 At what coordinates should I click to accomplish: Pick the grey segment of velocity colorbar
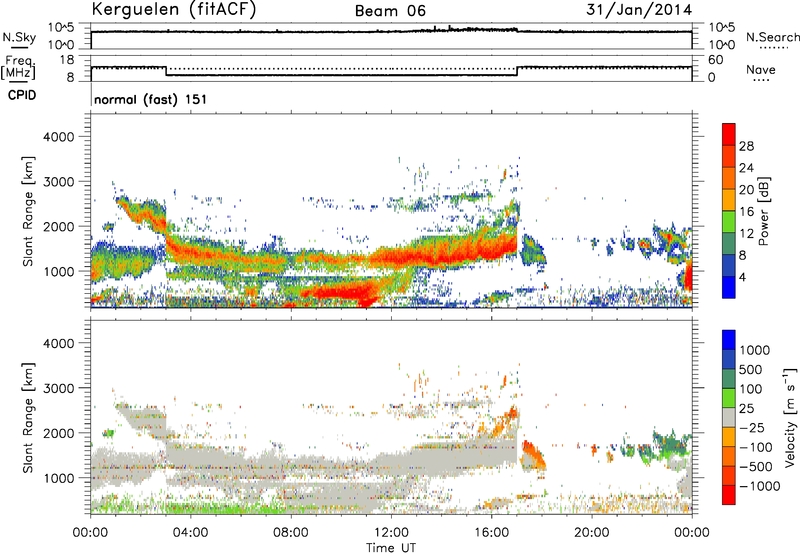click(729, 417)
